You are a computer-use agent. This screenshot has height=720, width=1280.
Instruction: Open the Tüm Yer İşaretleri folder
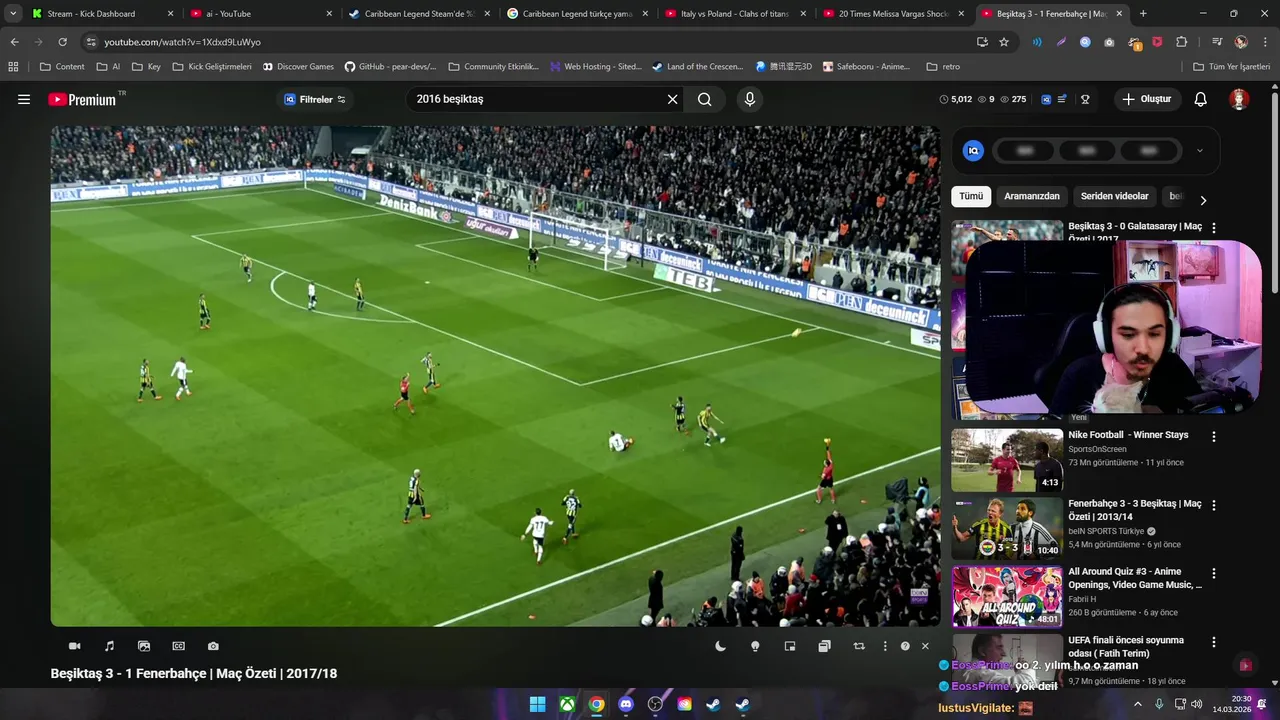tap(1231, 67)
